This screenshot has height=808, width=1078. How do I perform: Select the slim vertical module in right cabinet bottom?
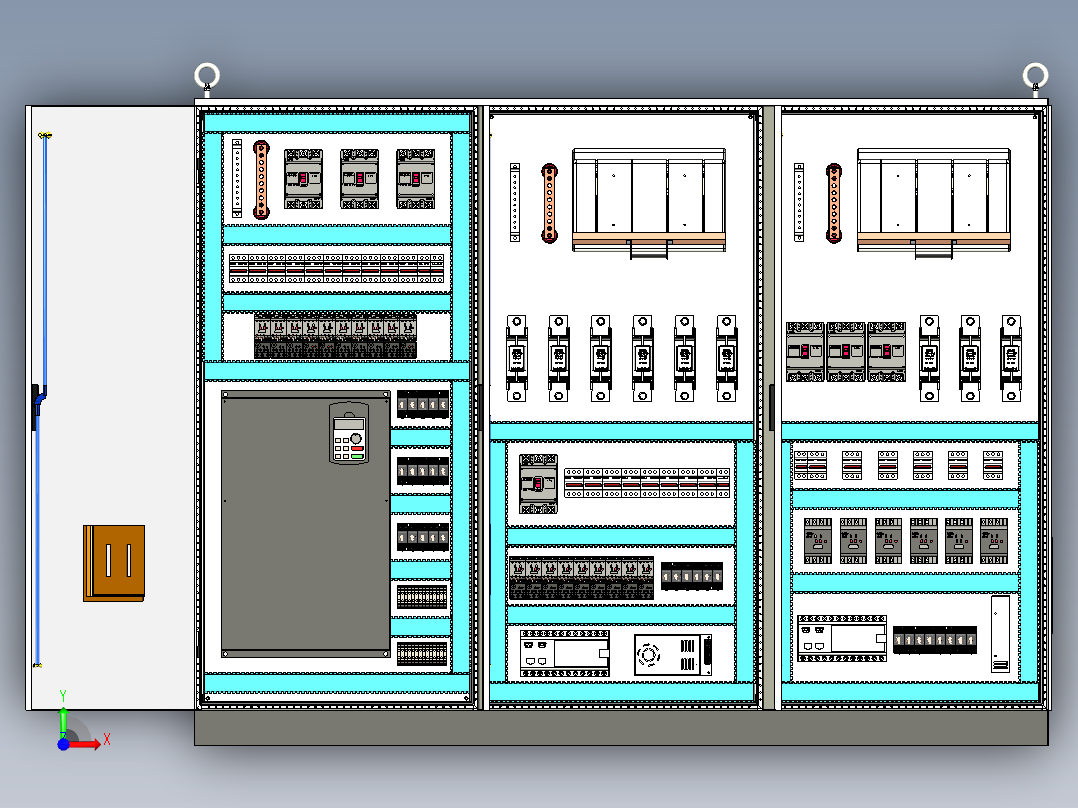[1000, 633]
